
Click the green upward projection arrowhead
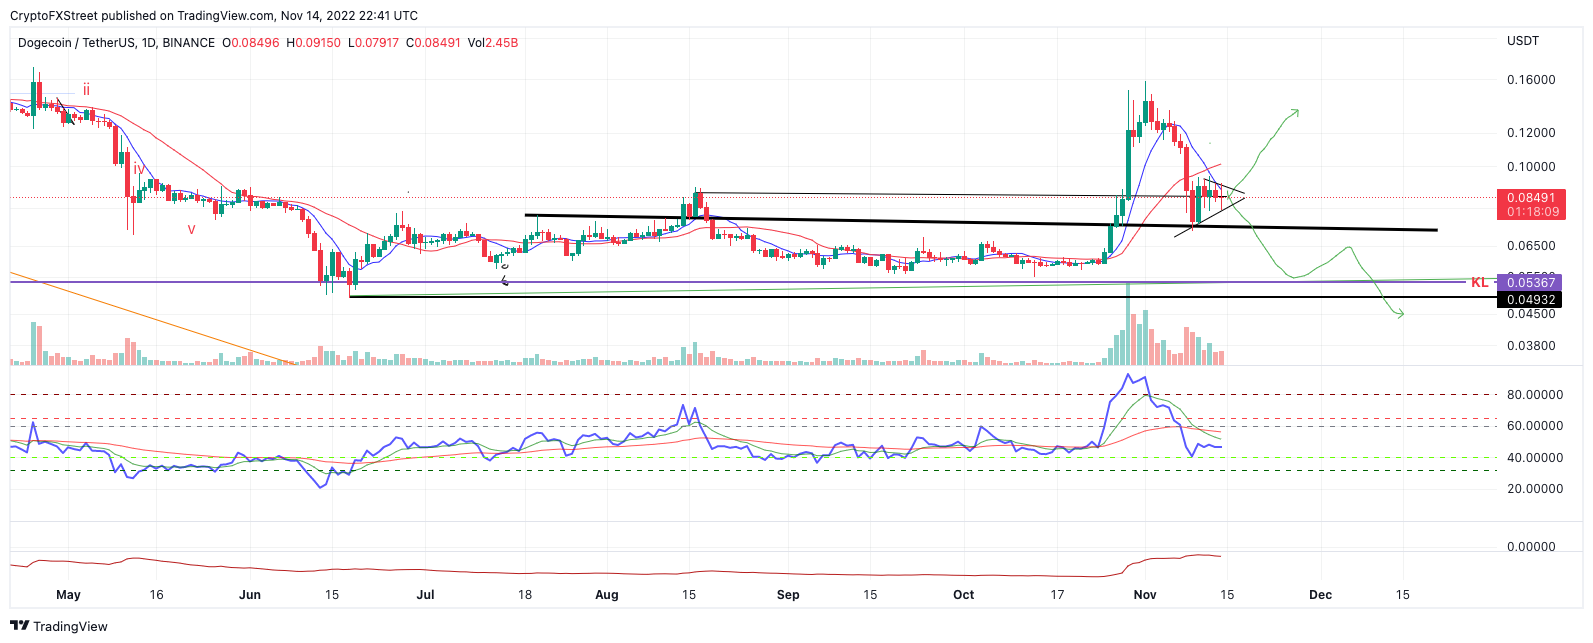coord(1294,113)
